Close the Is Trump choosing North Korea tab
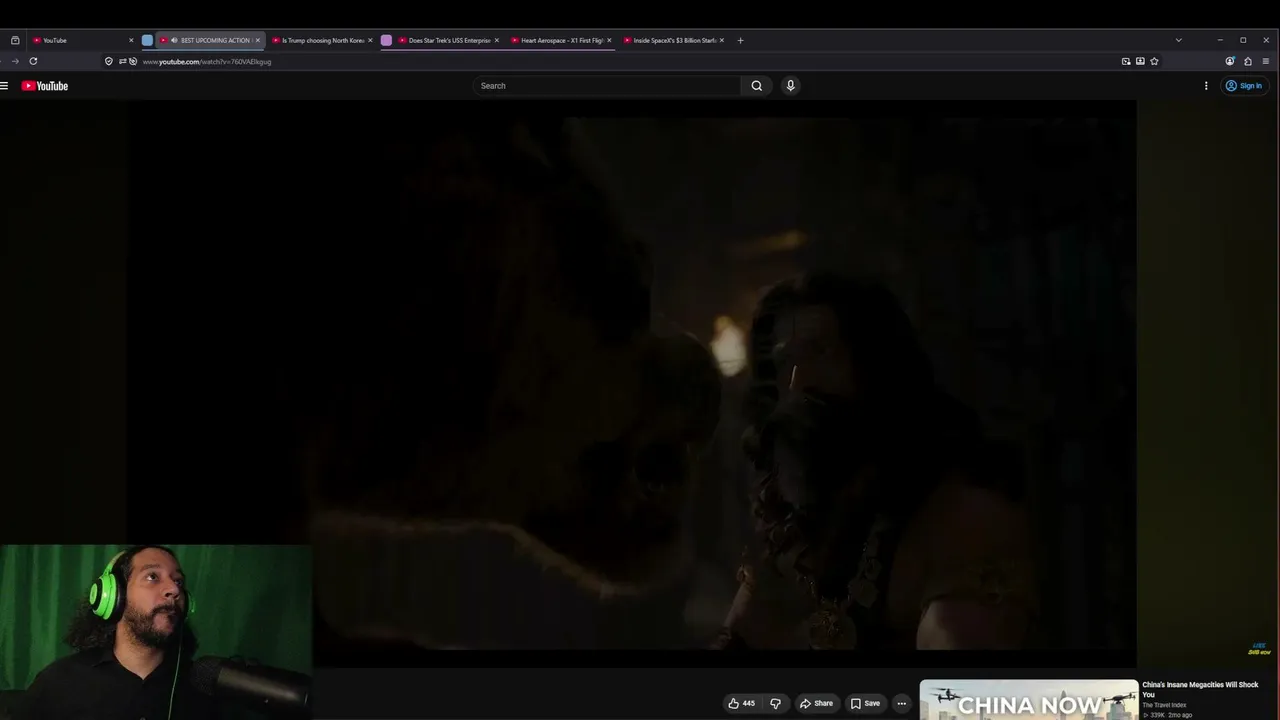 (x=370, y=40)
